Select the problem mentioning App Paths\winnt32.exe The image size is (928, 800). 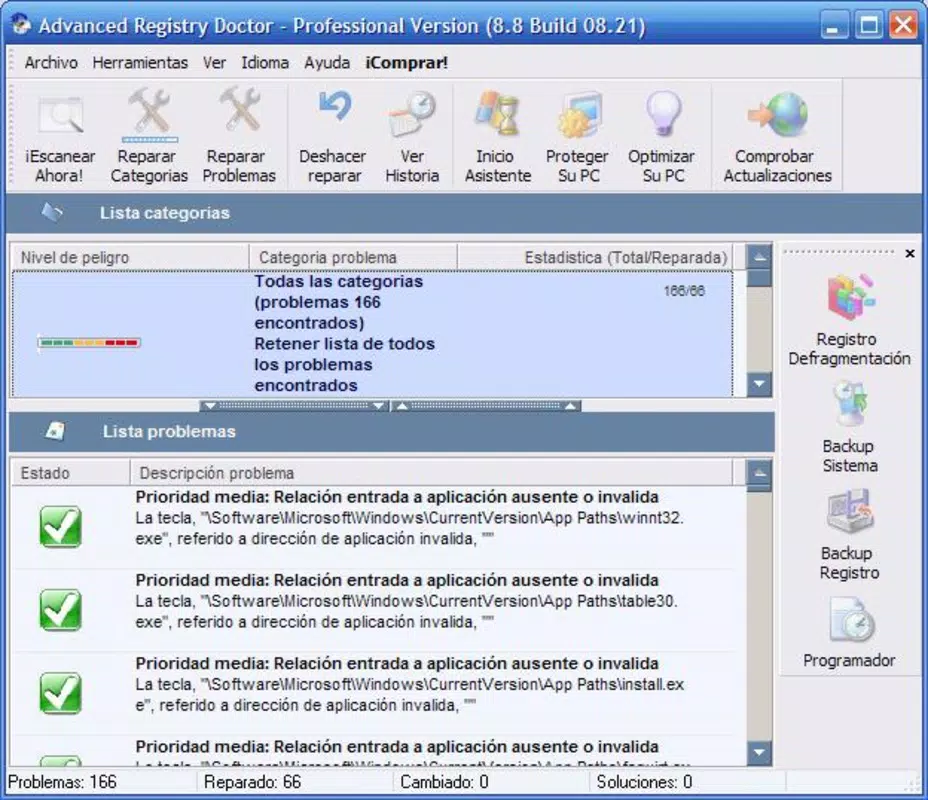point(372,527)
